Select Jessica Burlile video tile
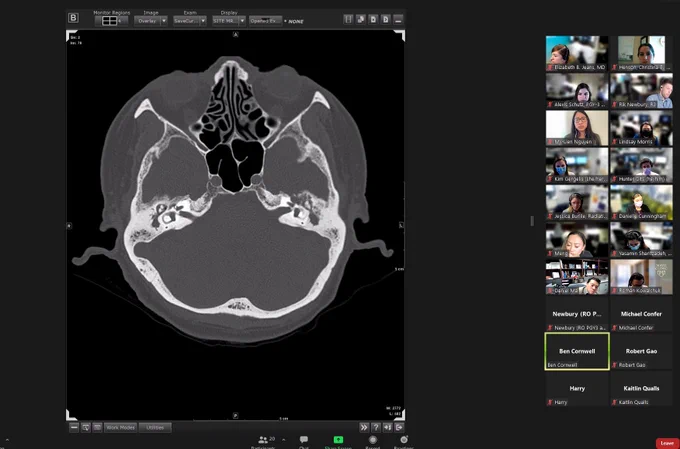680x449 pixels. point(577,203)
